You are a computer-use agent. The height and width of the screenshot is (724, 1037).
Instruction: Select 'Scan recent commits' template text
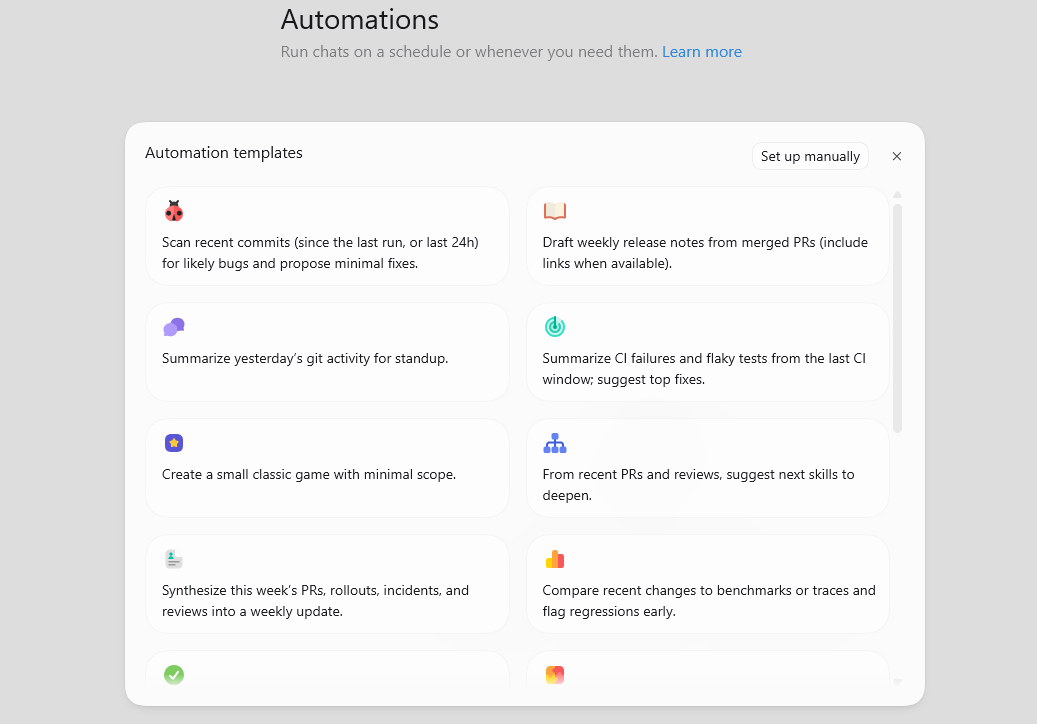[x=320, y=253]
